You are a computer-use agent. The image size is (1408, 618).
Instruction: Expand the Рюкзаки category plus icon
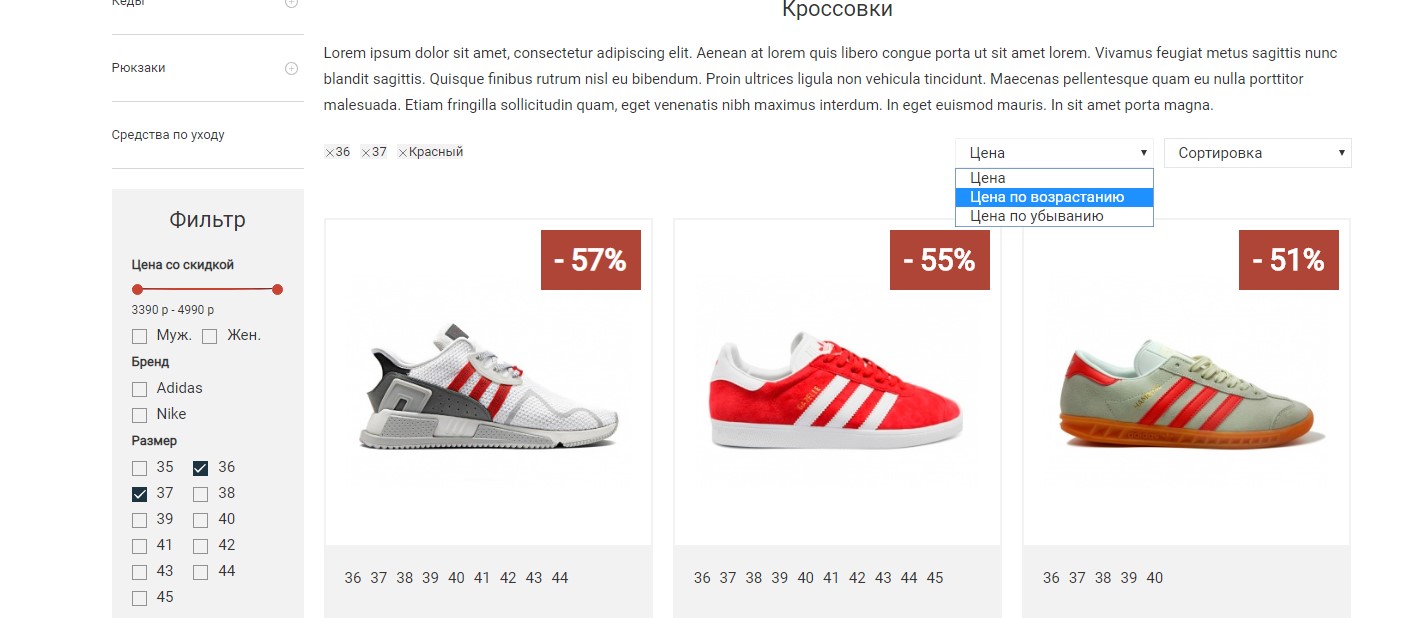pyautogui.click(x=291, y=68)
